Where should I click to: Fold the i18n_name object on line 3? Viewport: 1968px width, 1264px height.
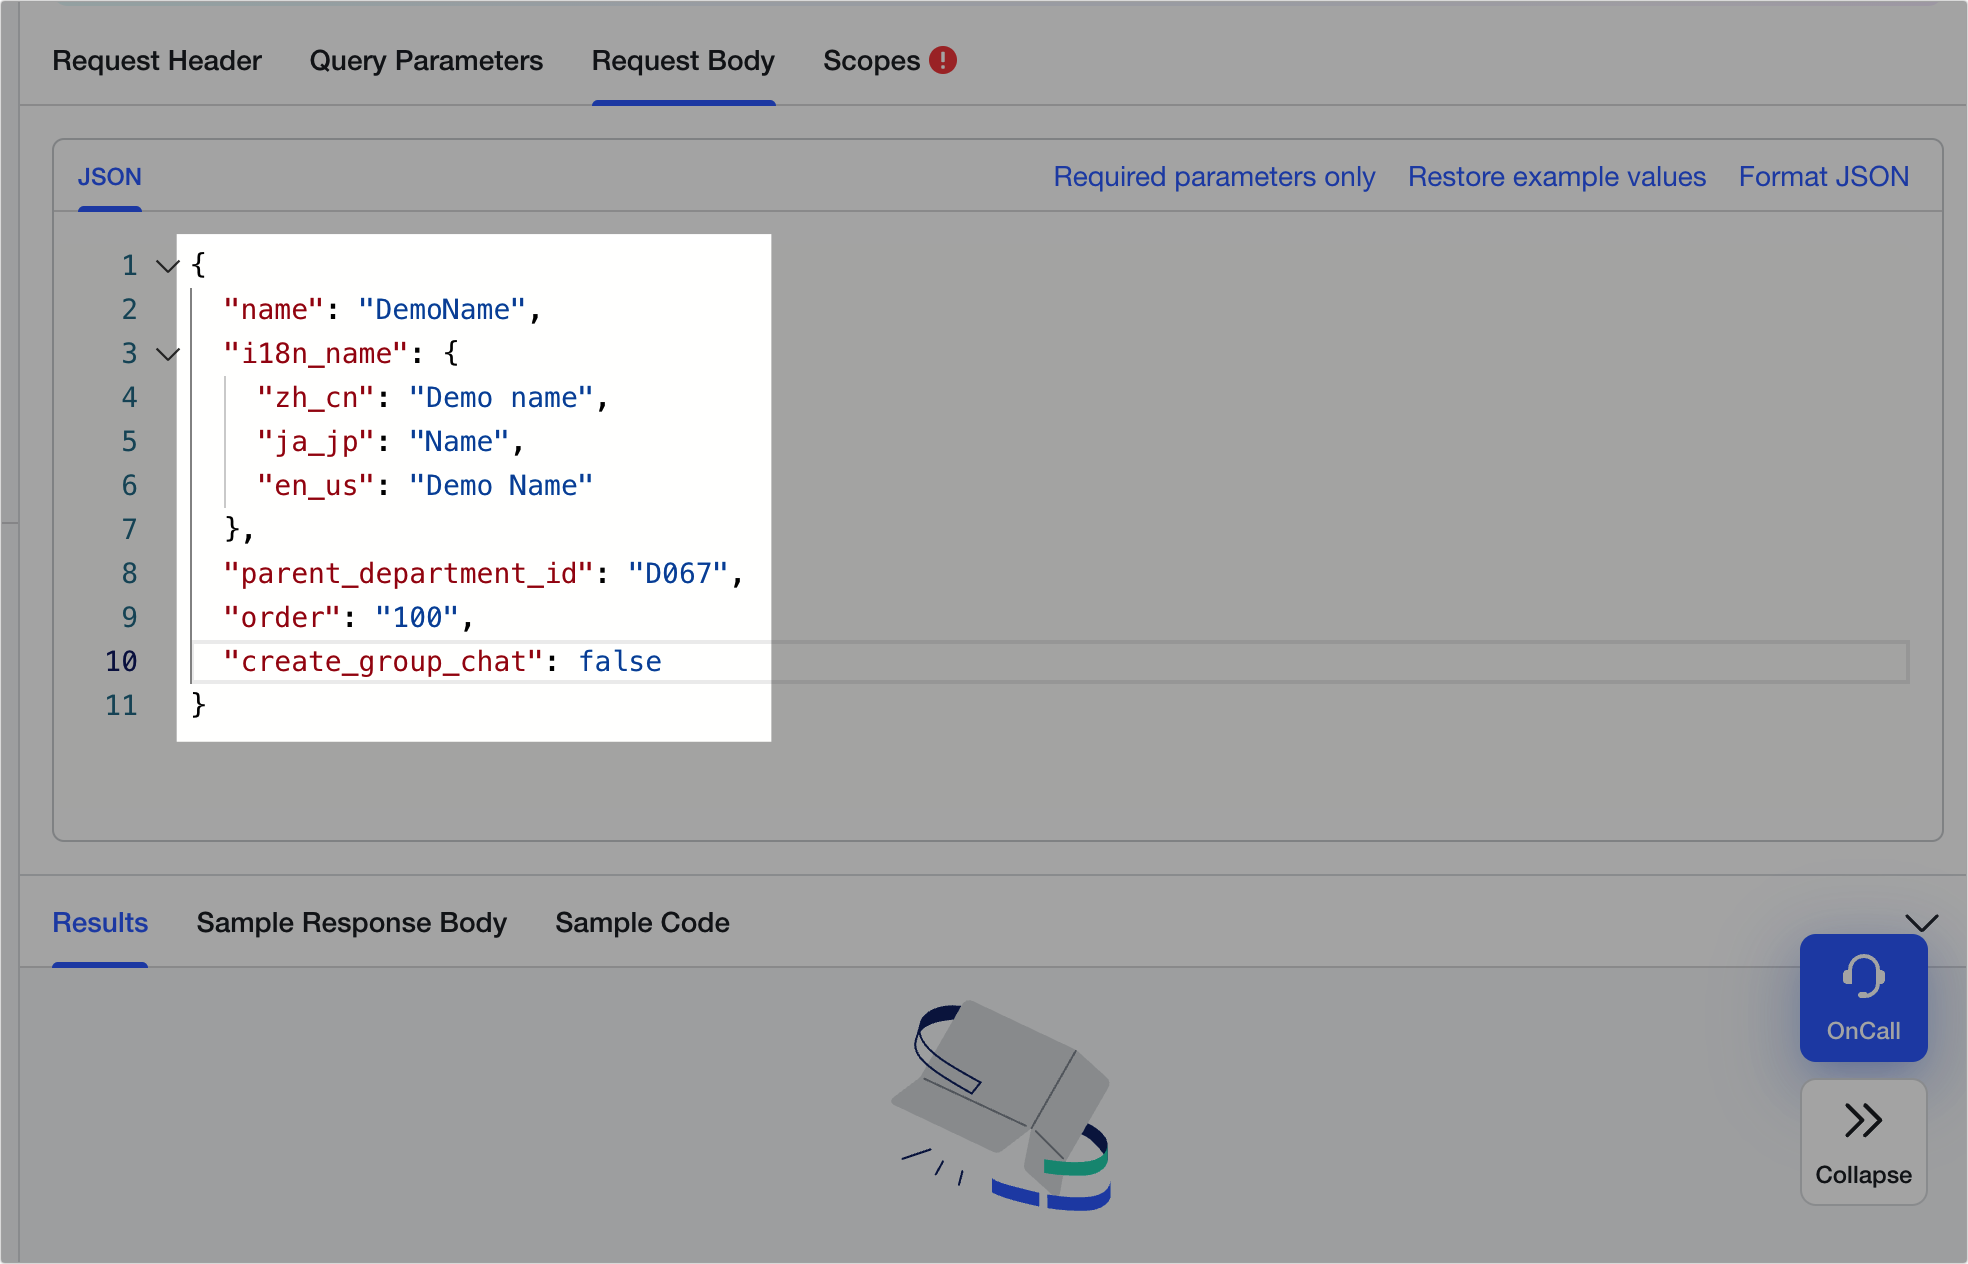click(168, 354)
